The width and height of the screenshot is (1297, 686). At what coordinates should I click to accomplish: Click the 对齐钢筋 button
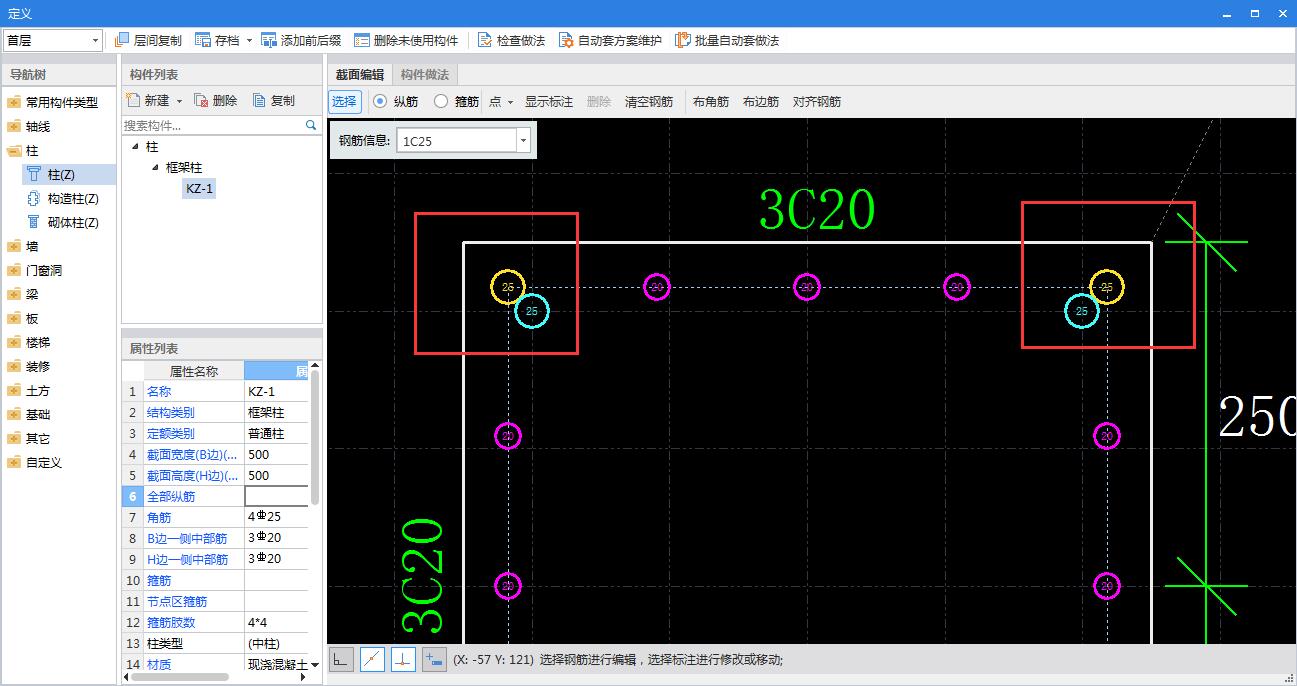[x=817, y=101]
